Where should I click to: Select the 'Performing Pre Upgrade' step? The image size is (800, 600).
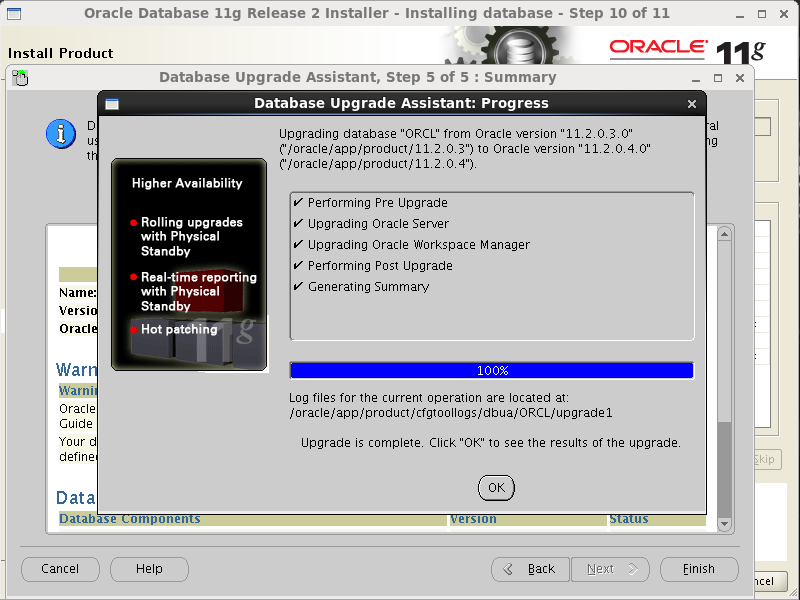pyautogui.click(x=378, y=203)
